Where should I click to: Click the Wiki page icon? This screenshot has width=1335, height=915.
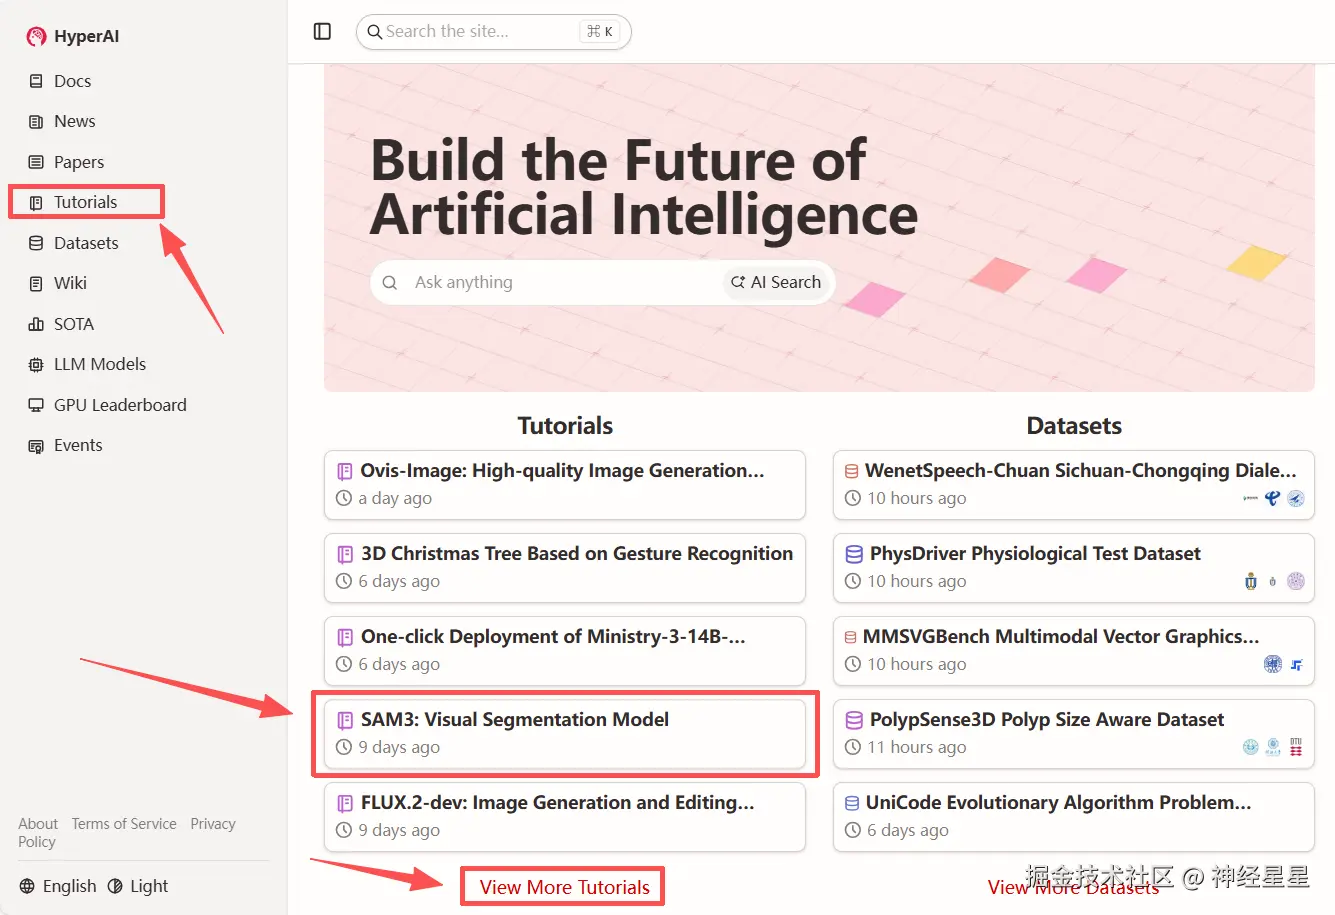point(36,284)
